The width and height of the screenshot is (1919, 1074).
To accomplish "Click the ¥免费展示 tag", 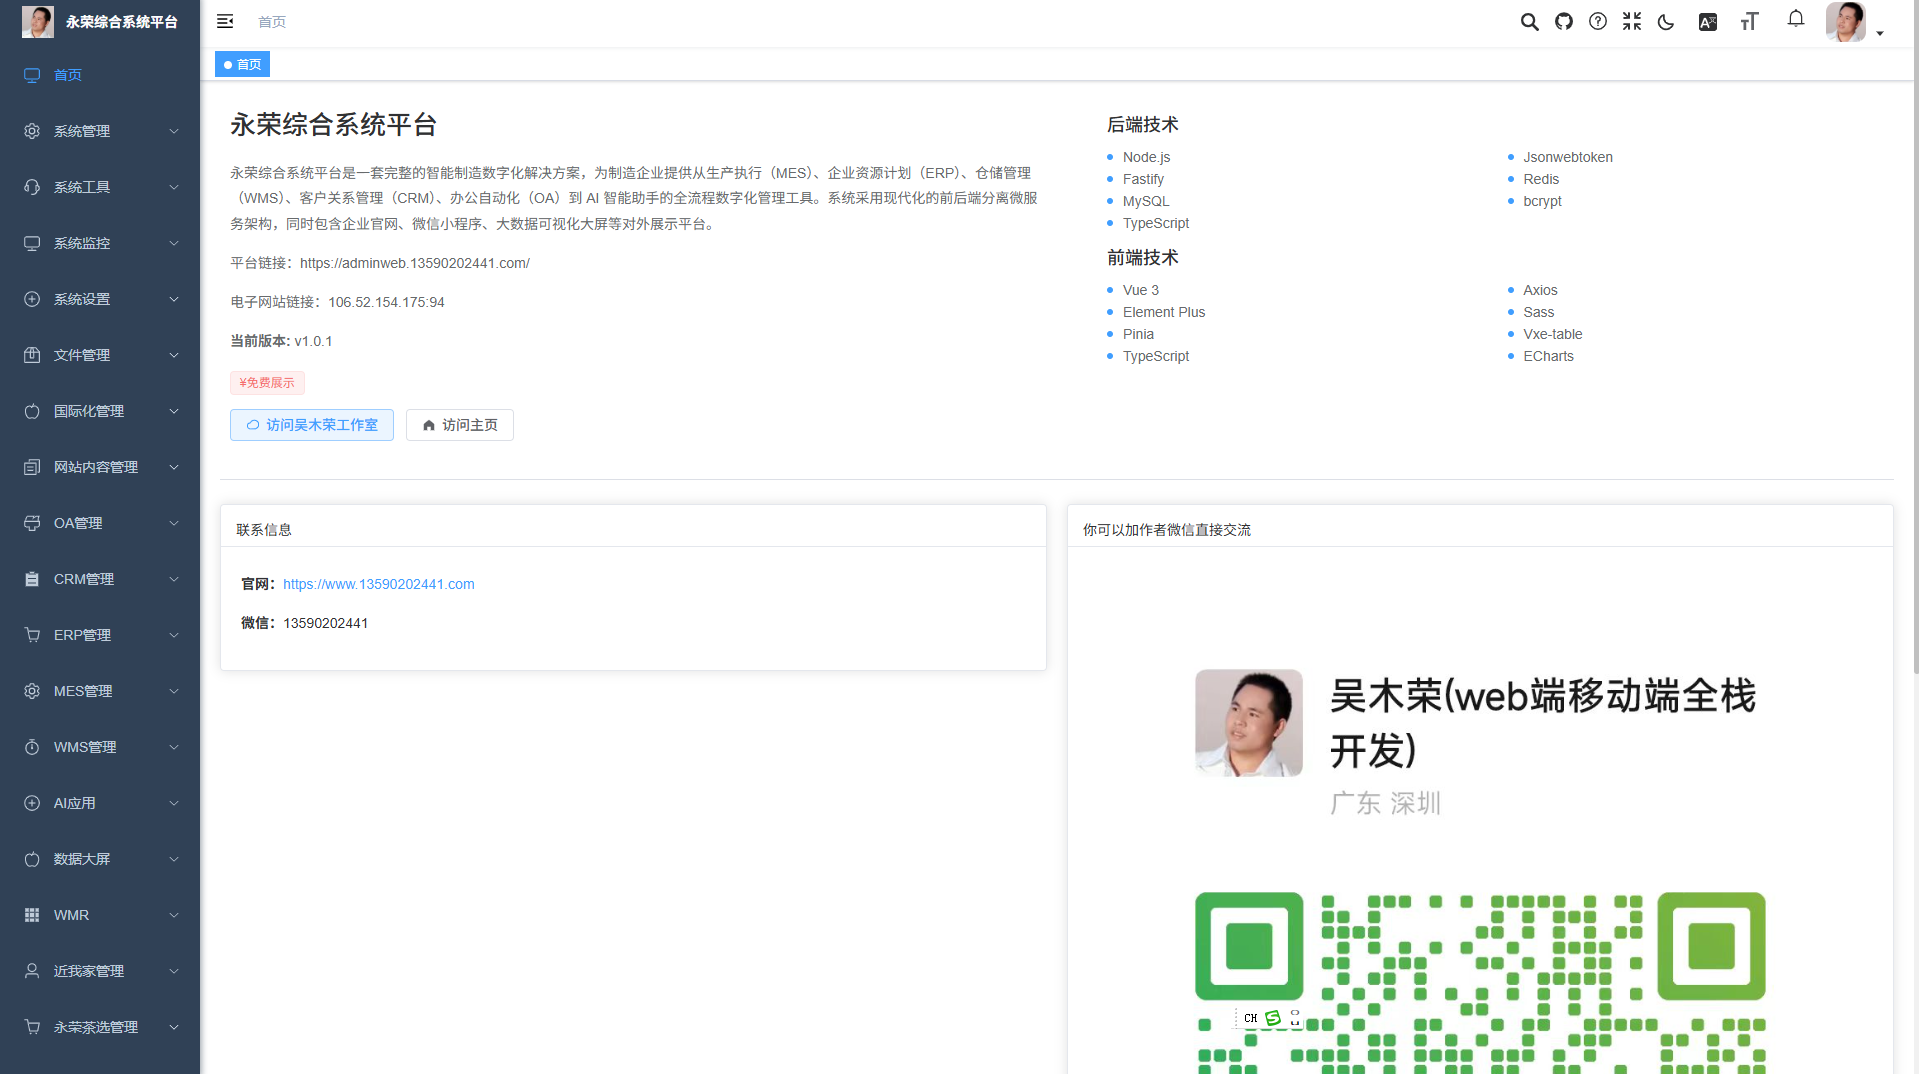I will tap(267, 383).
